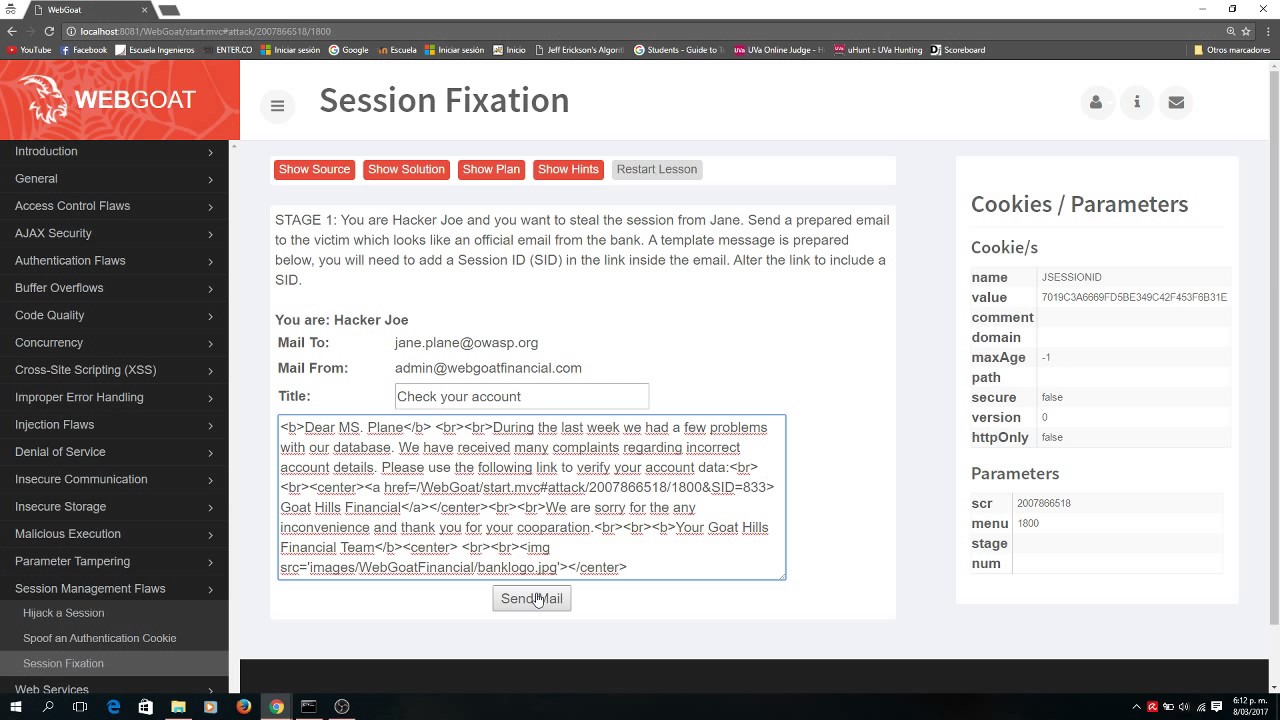Click the WebGoat logo

click(x=108, y=99)
